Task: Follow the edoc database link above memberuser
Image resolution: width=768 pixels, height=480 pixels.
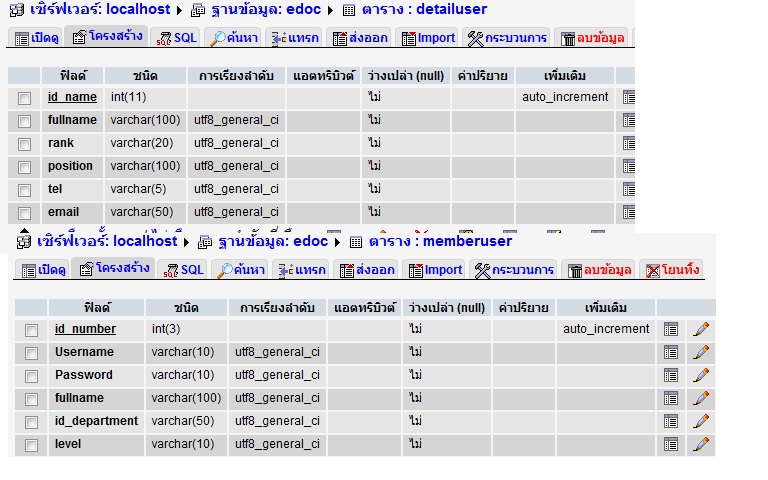Action: point(272,241)
